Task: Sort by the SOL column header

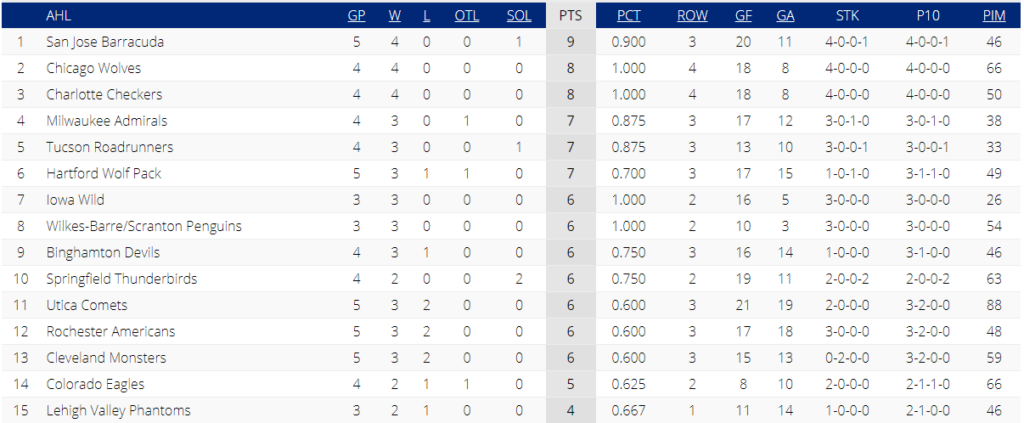Action: click(x=519, y=16)
